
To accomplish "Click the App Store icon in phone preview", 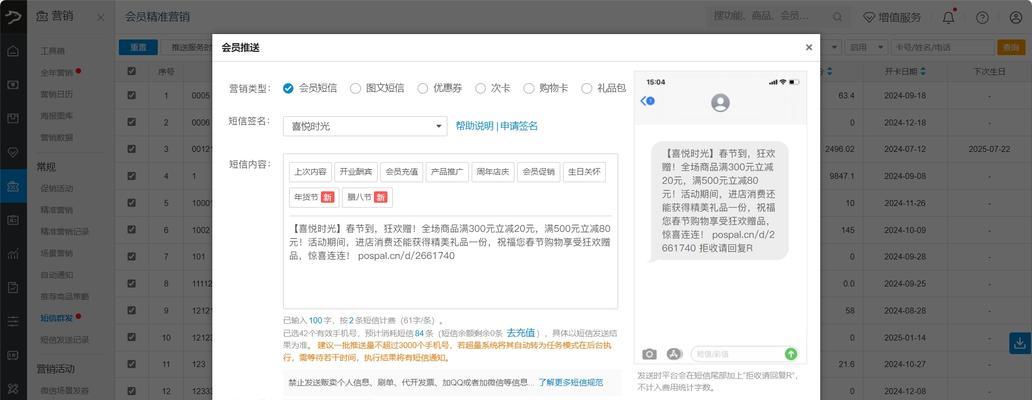I will [x=673, y=354].
